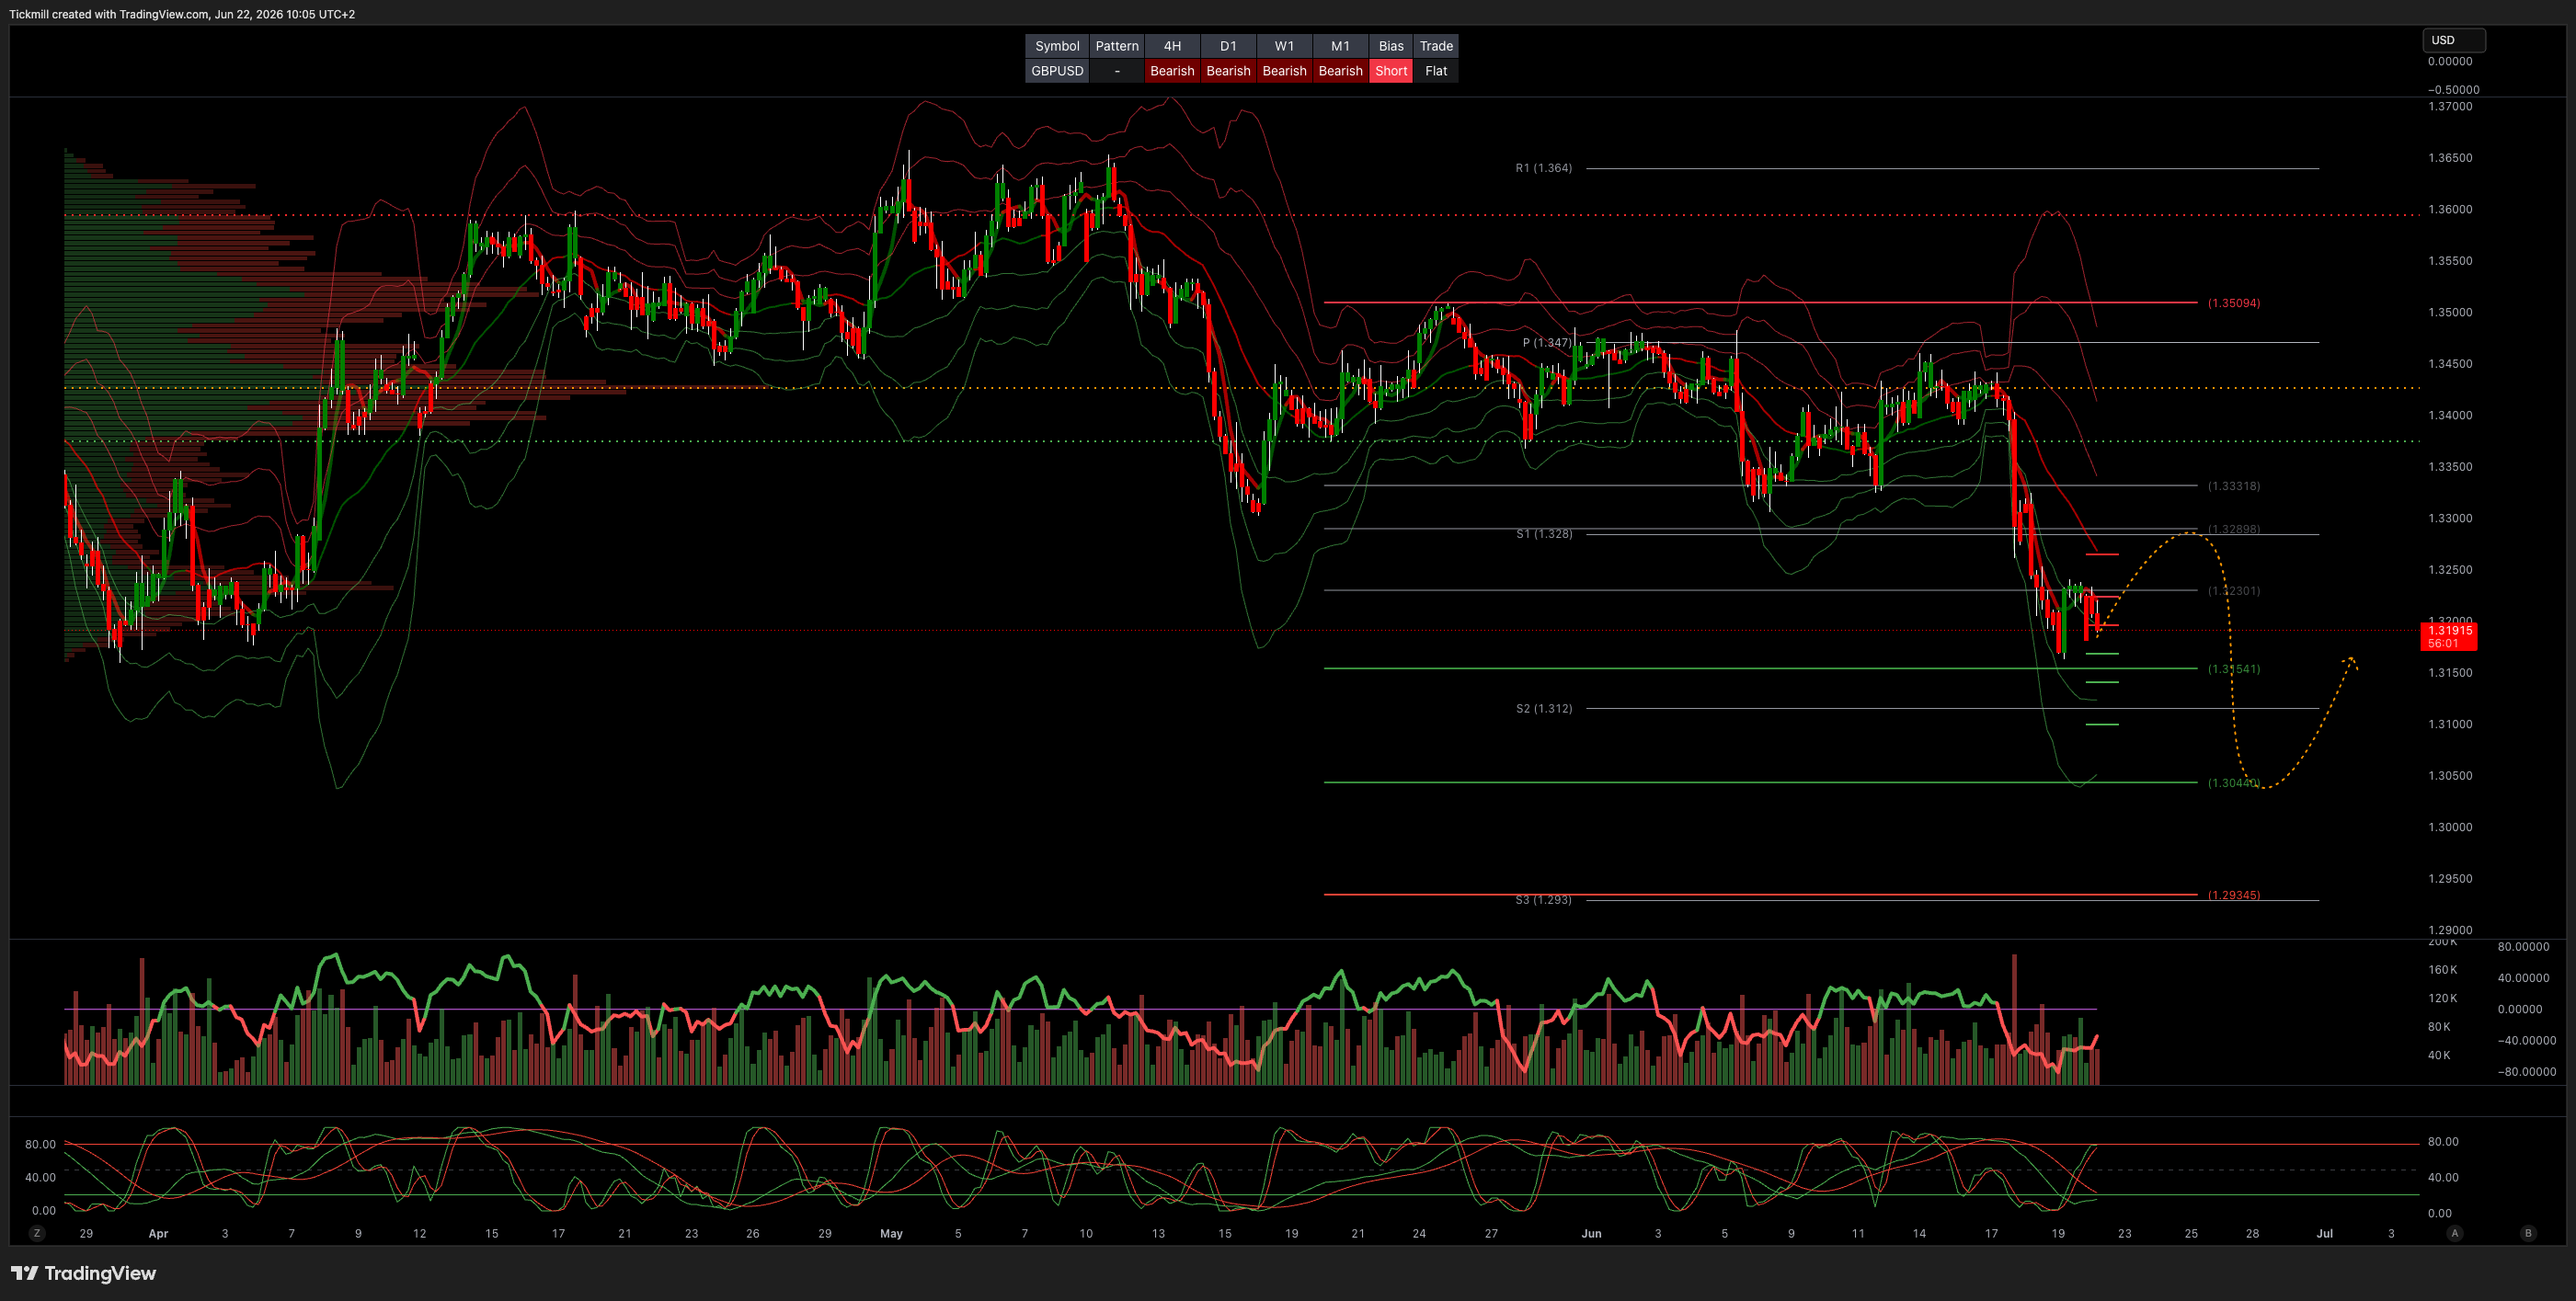The image size is (2576, 1301).
Task: Click the Jul label on time axis
Action: coord(2325,1234)
